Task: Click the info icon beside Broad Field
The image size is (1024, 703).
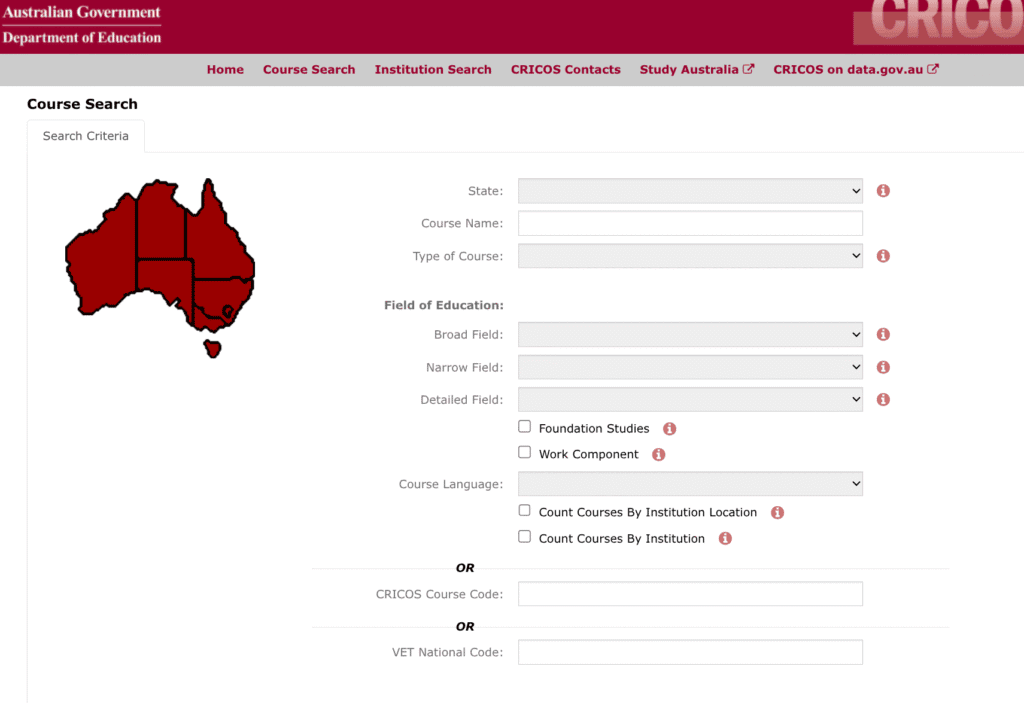Action: tap(883, 335)
